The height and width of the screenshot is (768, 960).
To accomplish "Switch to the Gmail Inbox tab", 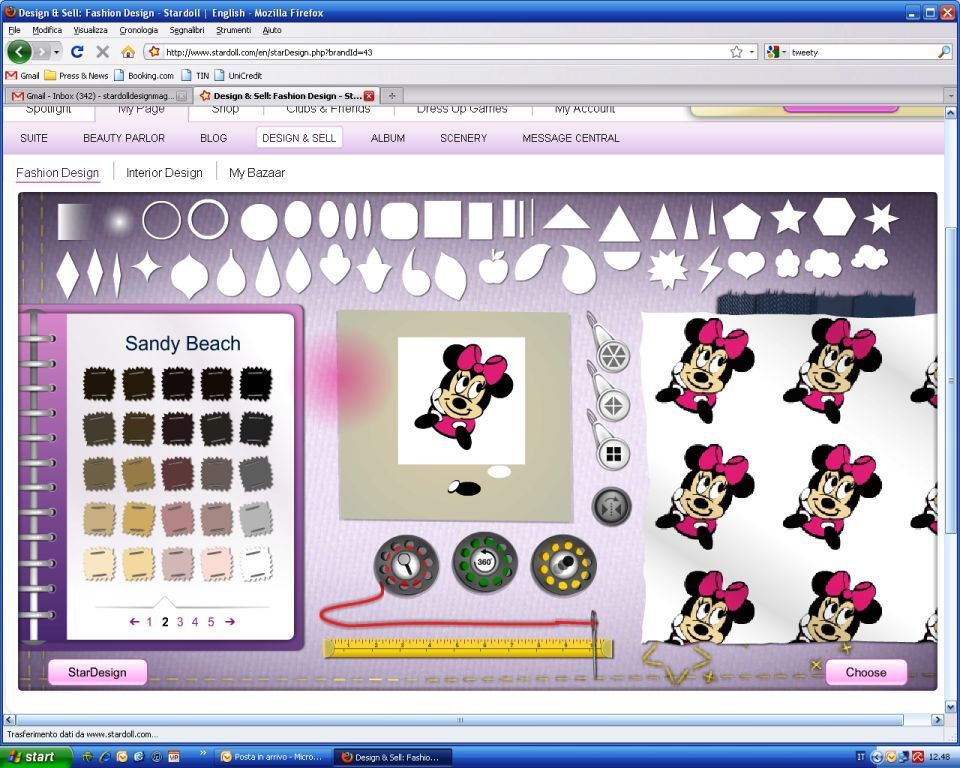I will pos(99,96).
